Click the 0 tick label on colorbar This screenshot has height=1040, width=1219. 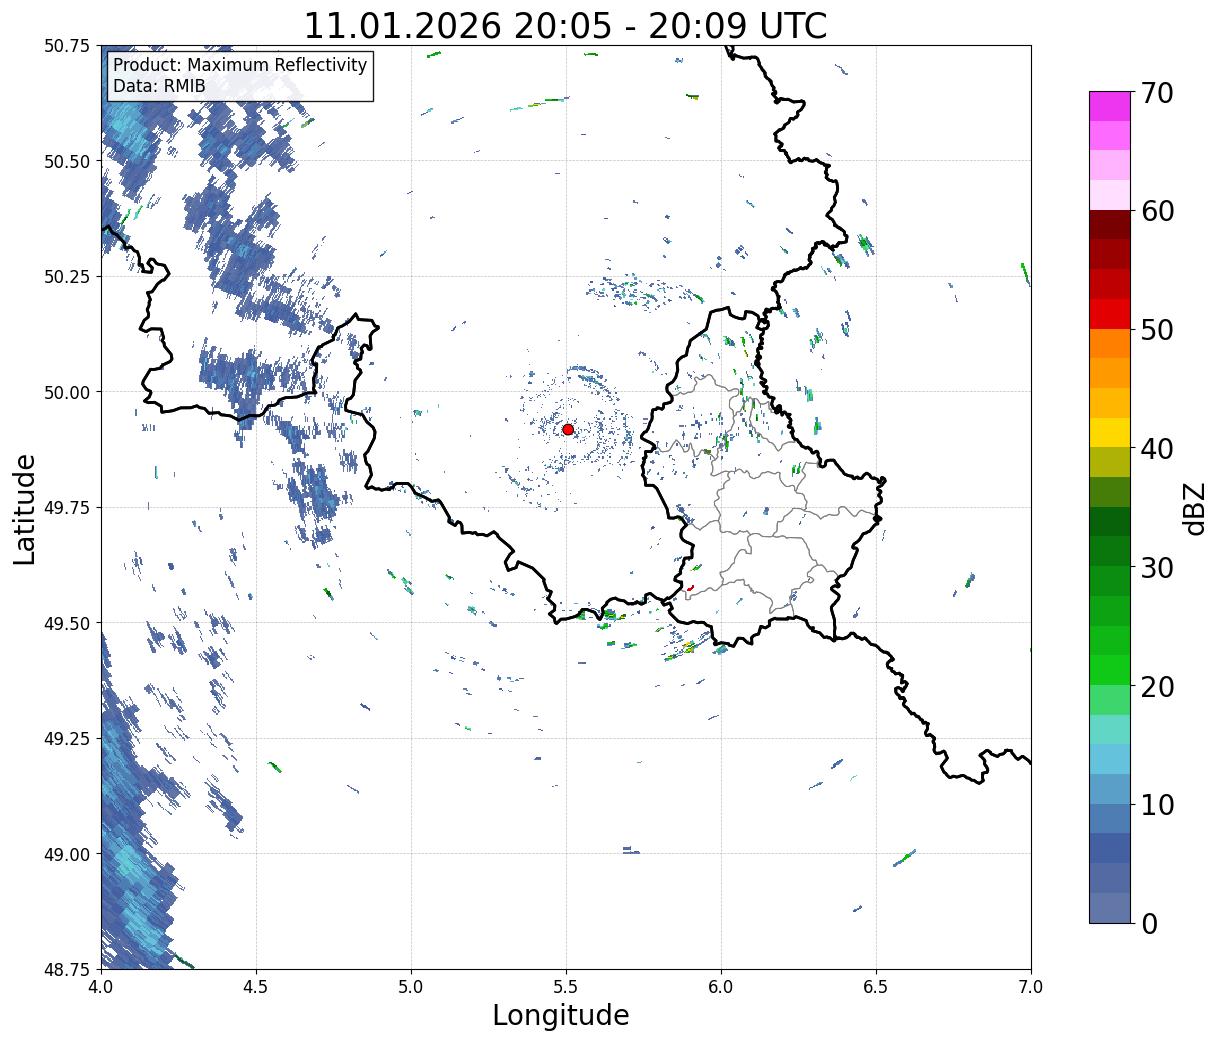(x=1148, y=923)
